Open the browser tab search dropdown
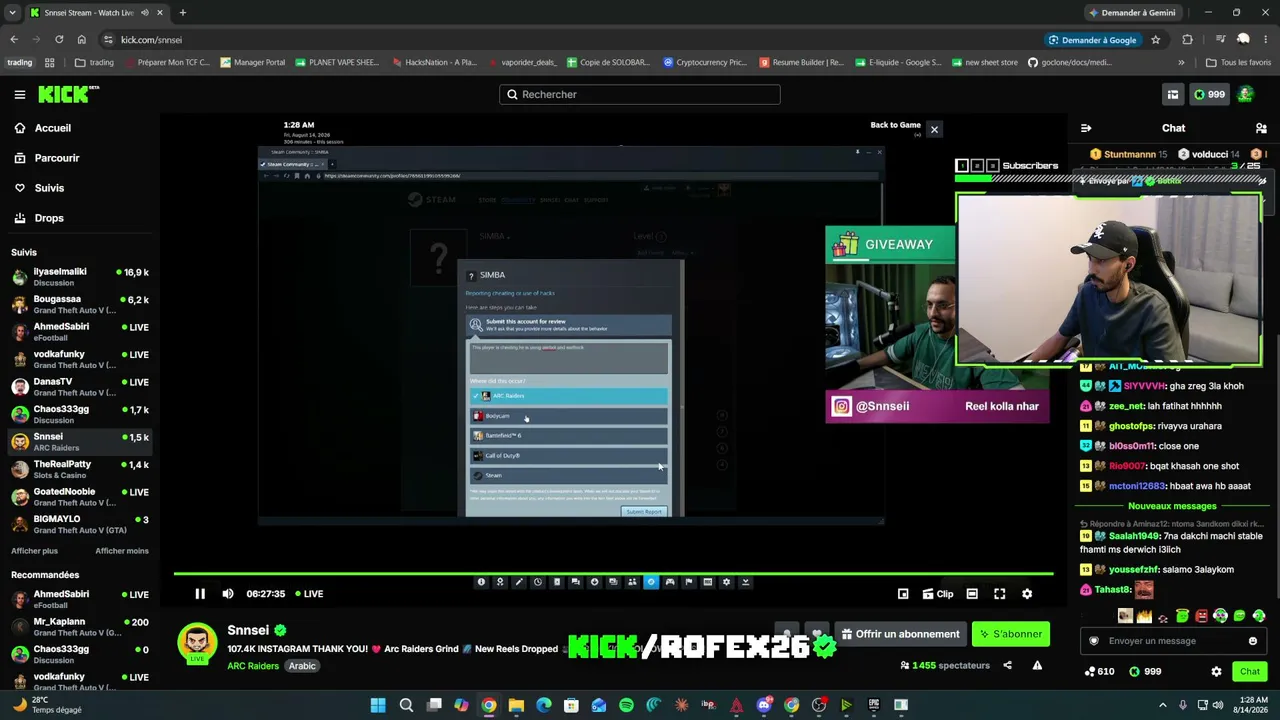Image resolution: width=1280 pixels, height=720 pixels. tap(12, 13)
